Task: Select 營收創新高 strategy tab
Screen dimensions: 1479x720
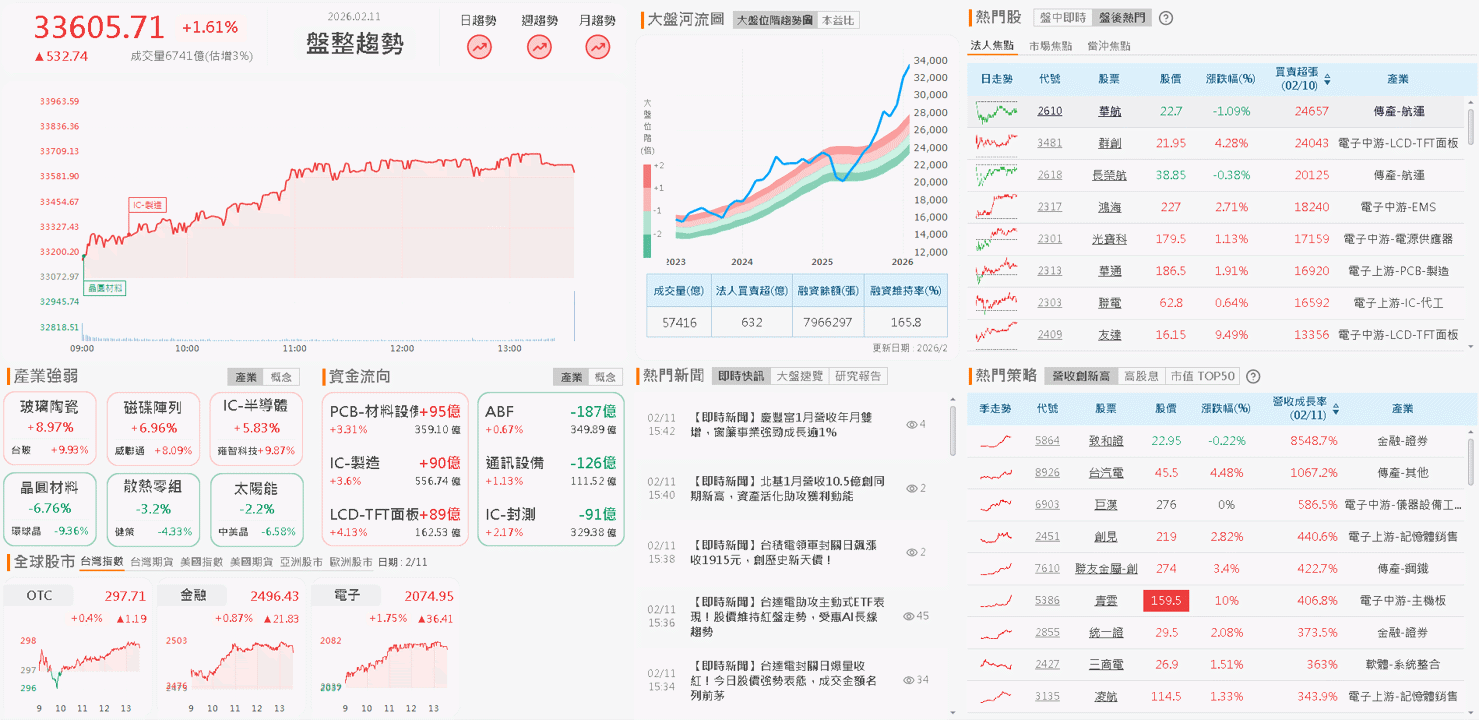Action: (1079, 376)
